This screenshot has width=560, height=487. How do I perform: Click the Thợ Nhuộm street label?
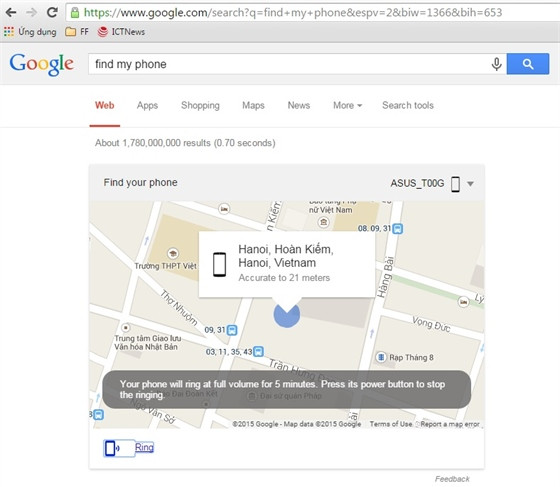(179, 307)
